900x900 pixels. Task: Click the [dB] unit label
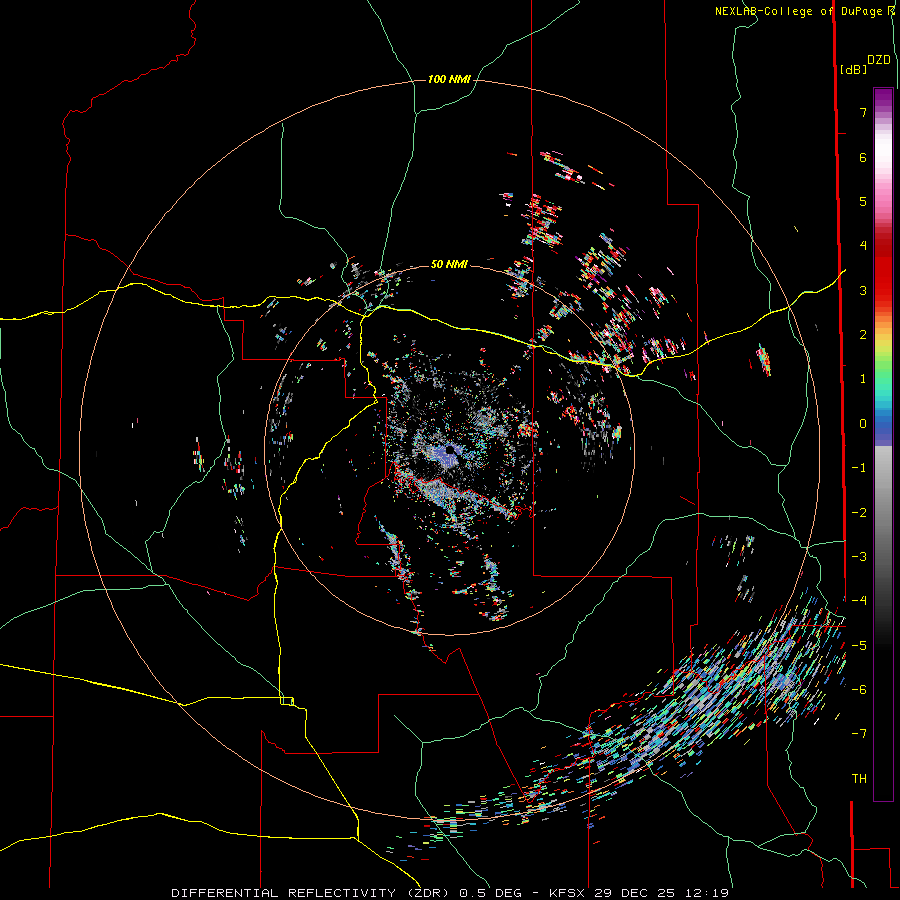tap(853, 69)
